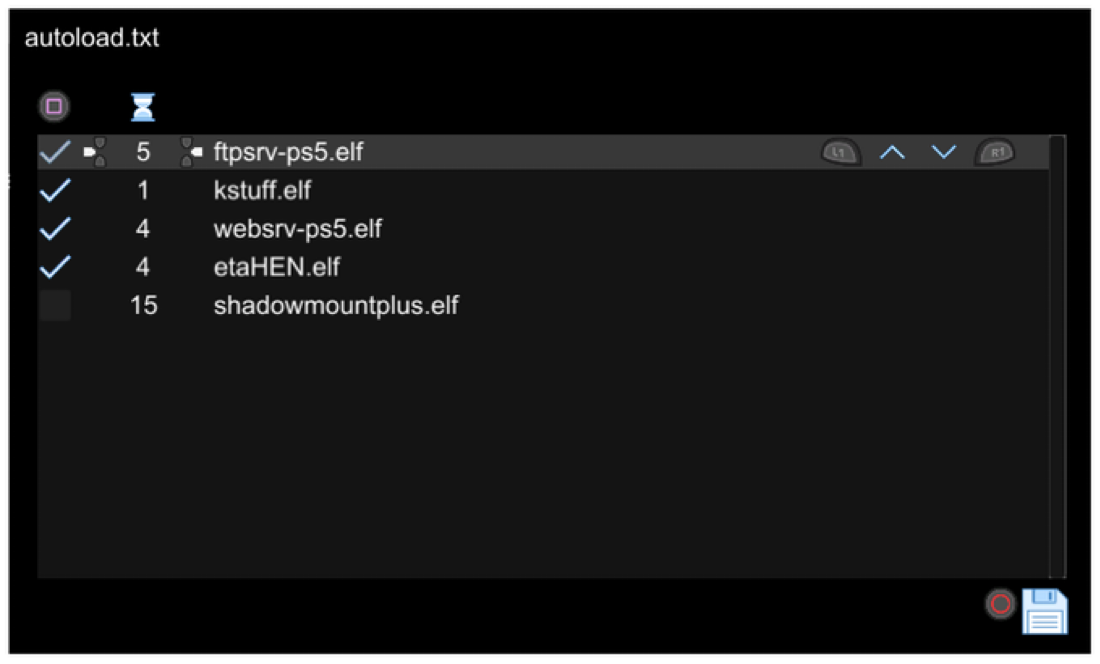Select the shadowmountplus.elf row
Viewport: 1100px width, 664px height.
click(x=544, y=306)
